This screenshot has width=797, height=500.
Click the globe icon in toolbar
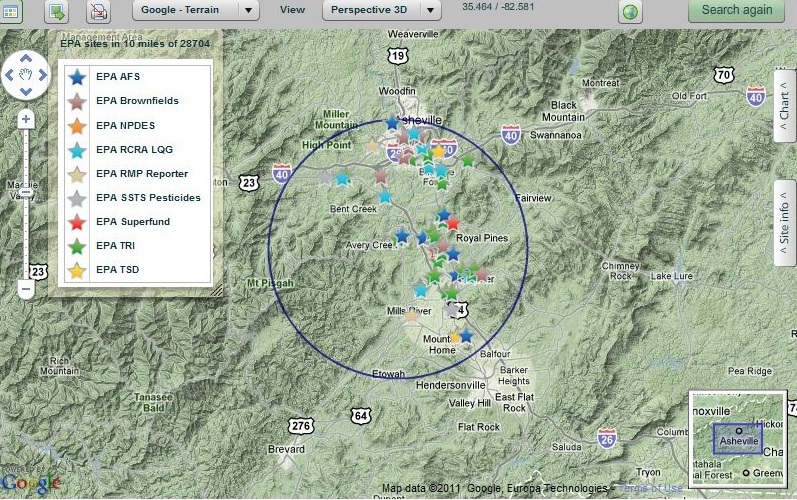tap(630, 12)
